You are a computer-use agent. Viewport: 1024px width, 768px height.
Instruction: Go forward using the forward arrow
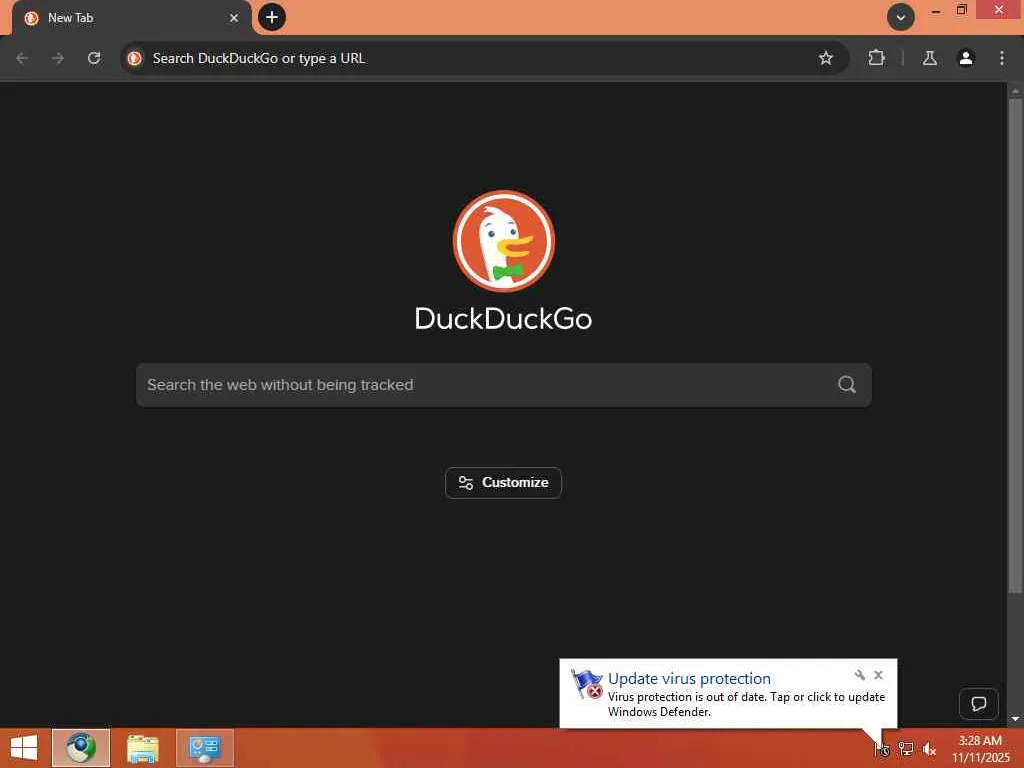[58, 58]
